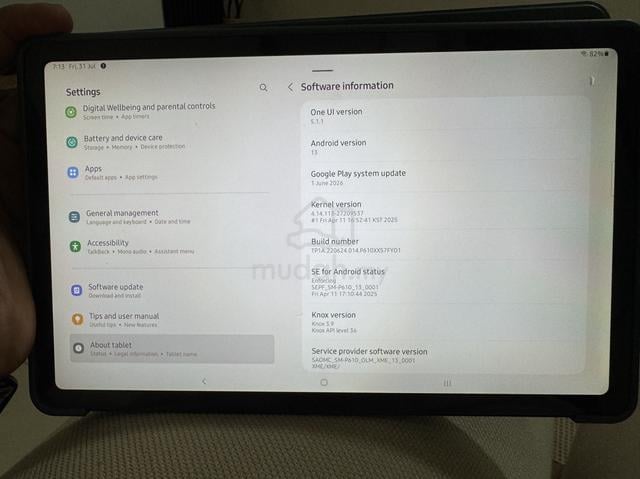Tap the Android version entry

445,147
